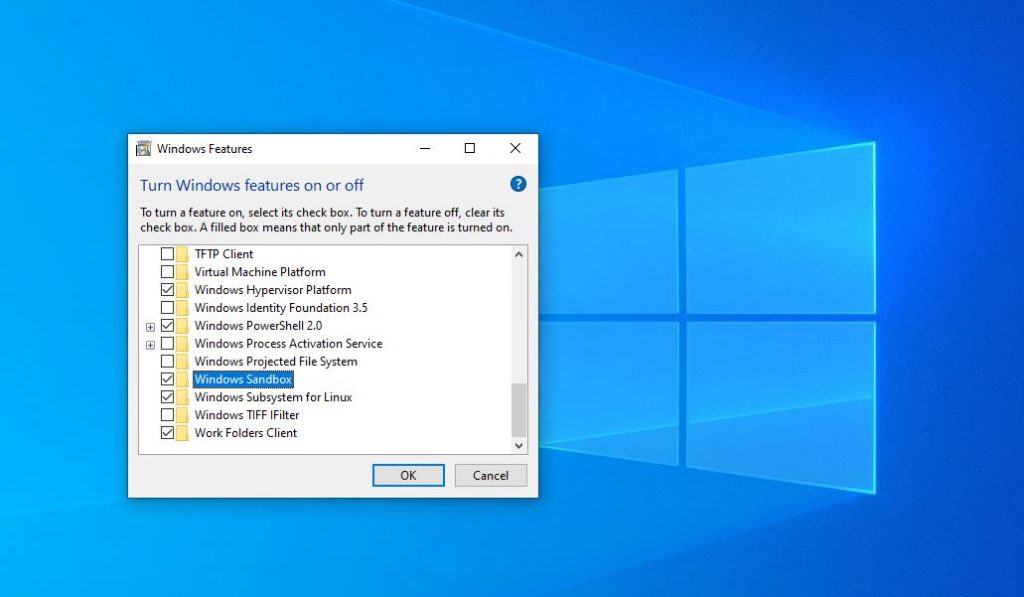
Task: Uncheck the Windows Subsystem for Linux checkbox
Action: point(167,397)
